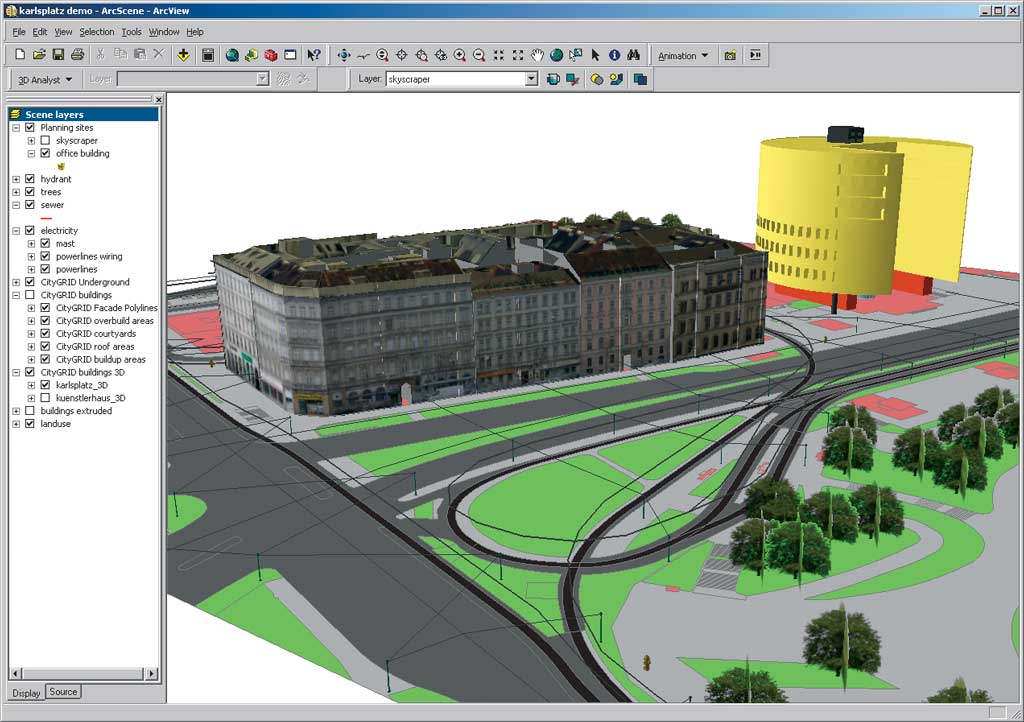Toggle the hydrant layer visibility
The height and width of the screenshot is (722, 1024).
pyautogui.click(x=29, y=179)
